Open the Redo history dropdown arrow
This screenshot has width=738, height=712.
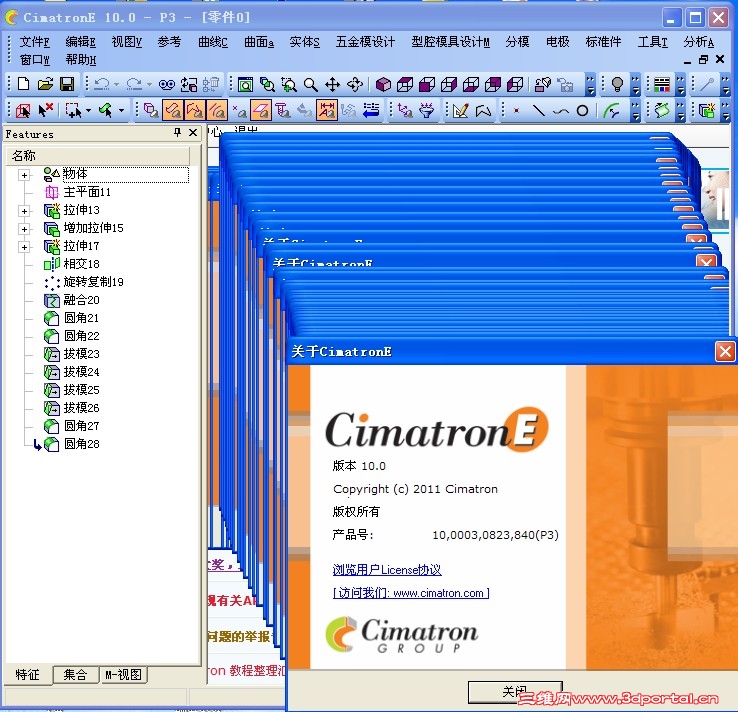(x=149, y=85)
